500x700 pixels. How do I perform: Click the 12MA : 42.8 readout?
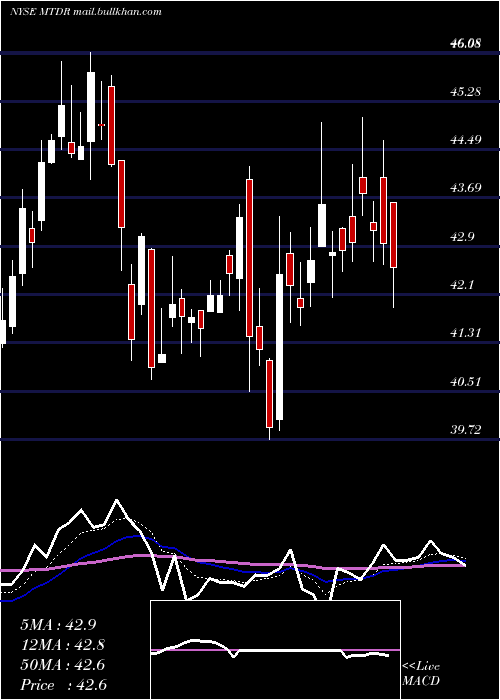62,645
